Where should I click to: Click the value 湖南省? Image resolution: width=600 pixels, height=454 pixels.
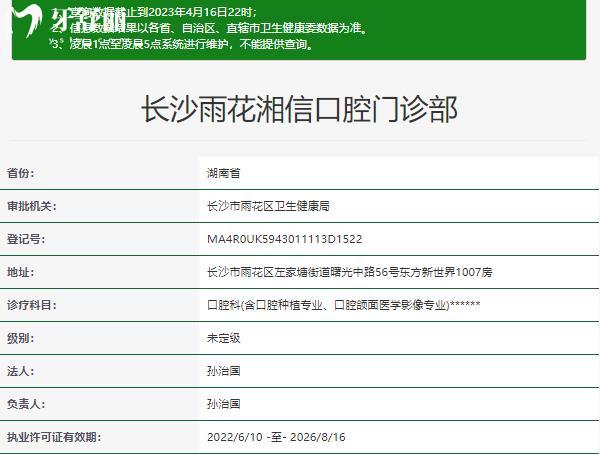[223, 173]
